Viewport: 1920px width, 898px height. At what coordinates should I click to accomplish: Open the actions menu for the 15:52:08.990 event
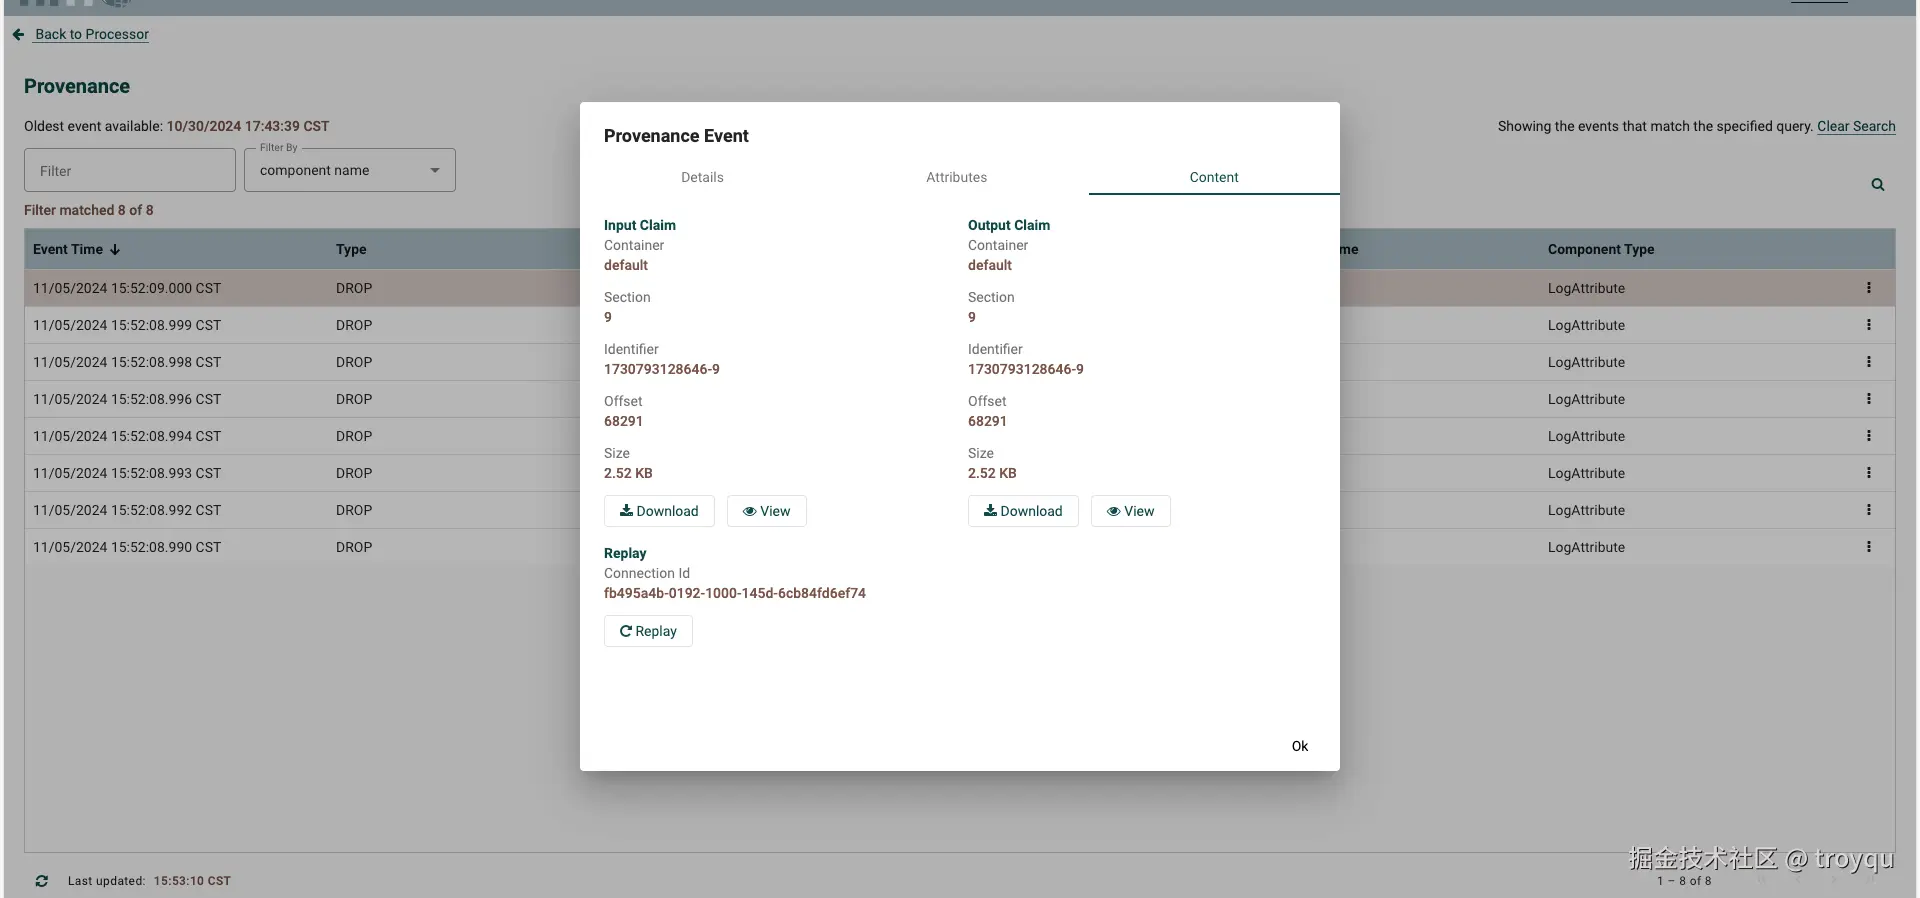click(x=1868, y=547)
